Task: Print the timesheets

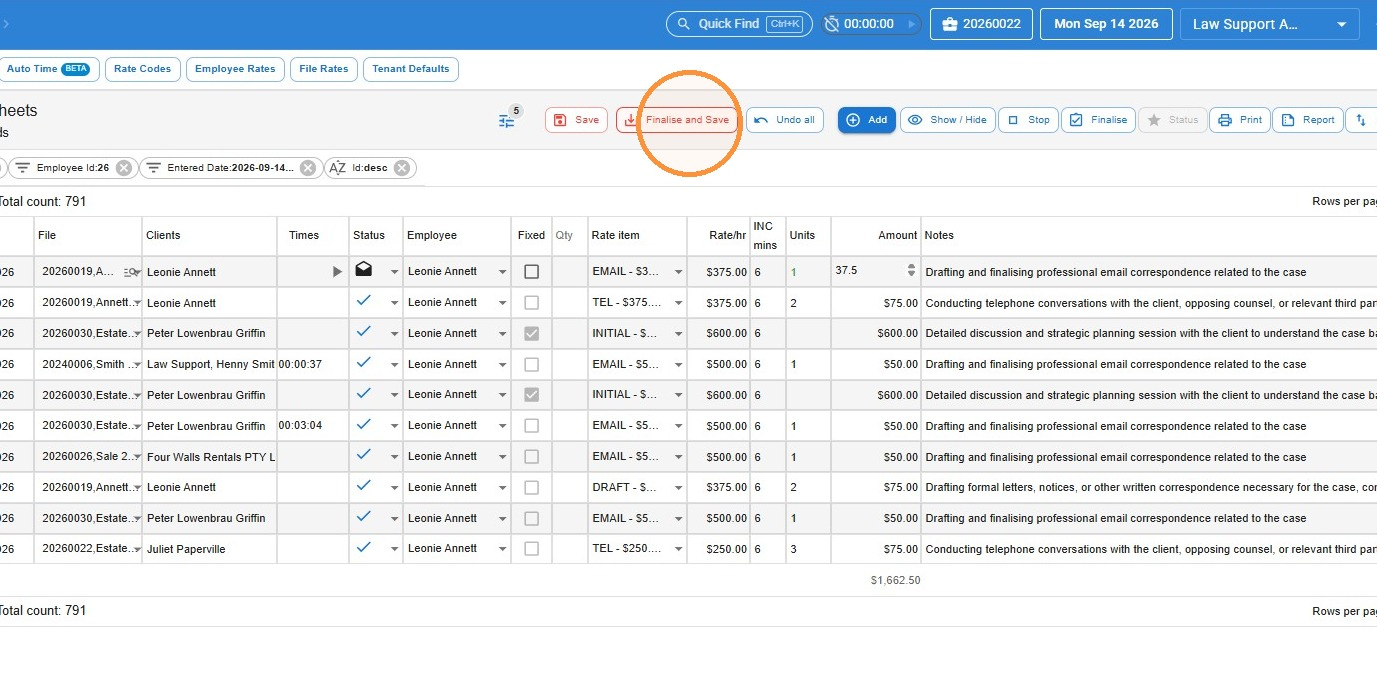Action: [1240, 120]
